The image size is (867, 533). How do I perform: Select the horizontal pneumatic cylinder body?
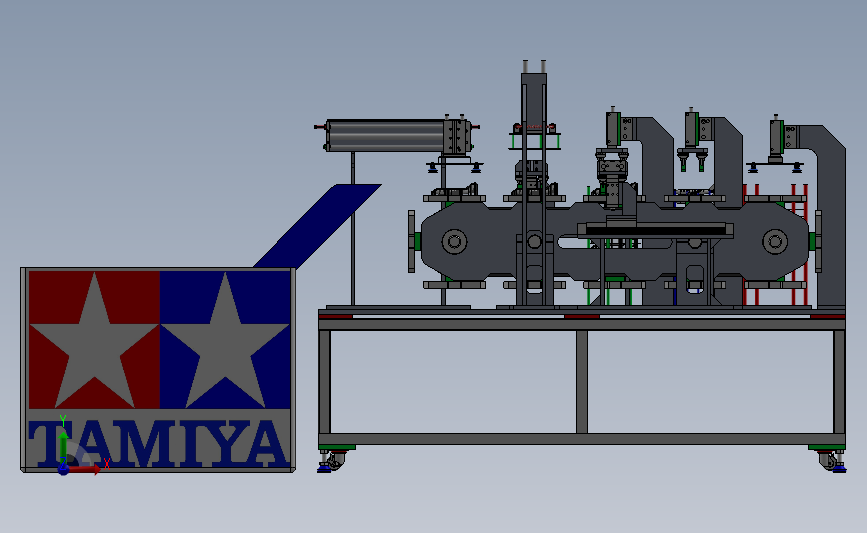[385, 135]
